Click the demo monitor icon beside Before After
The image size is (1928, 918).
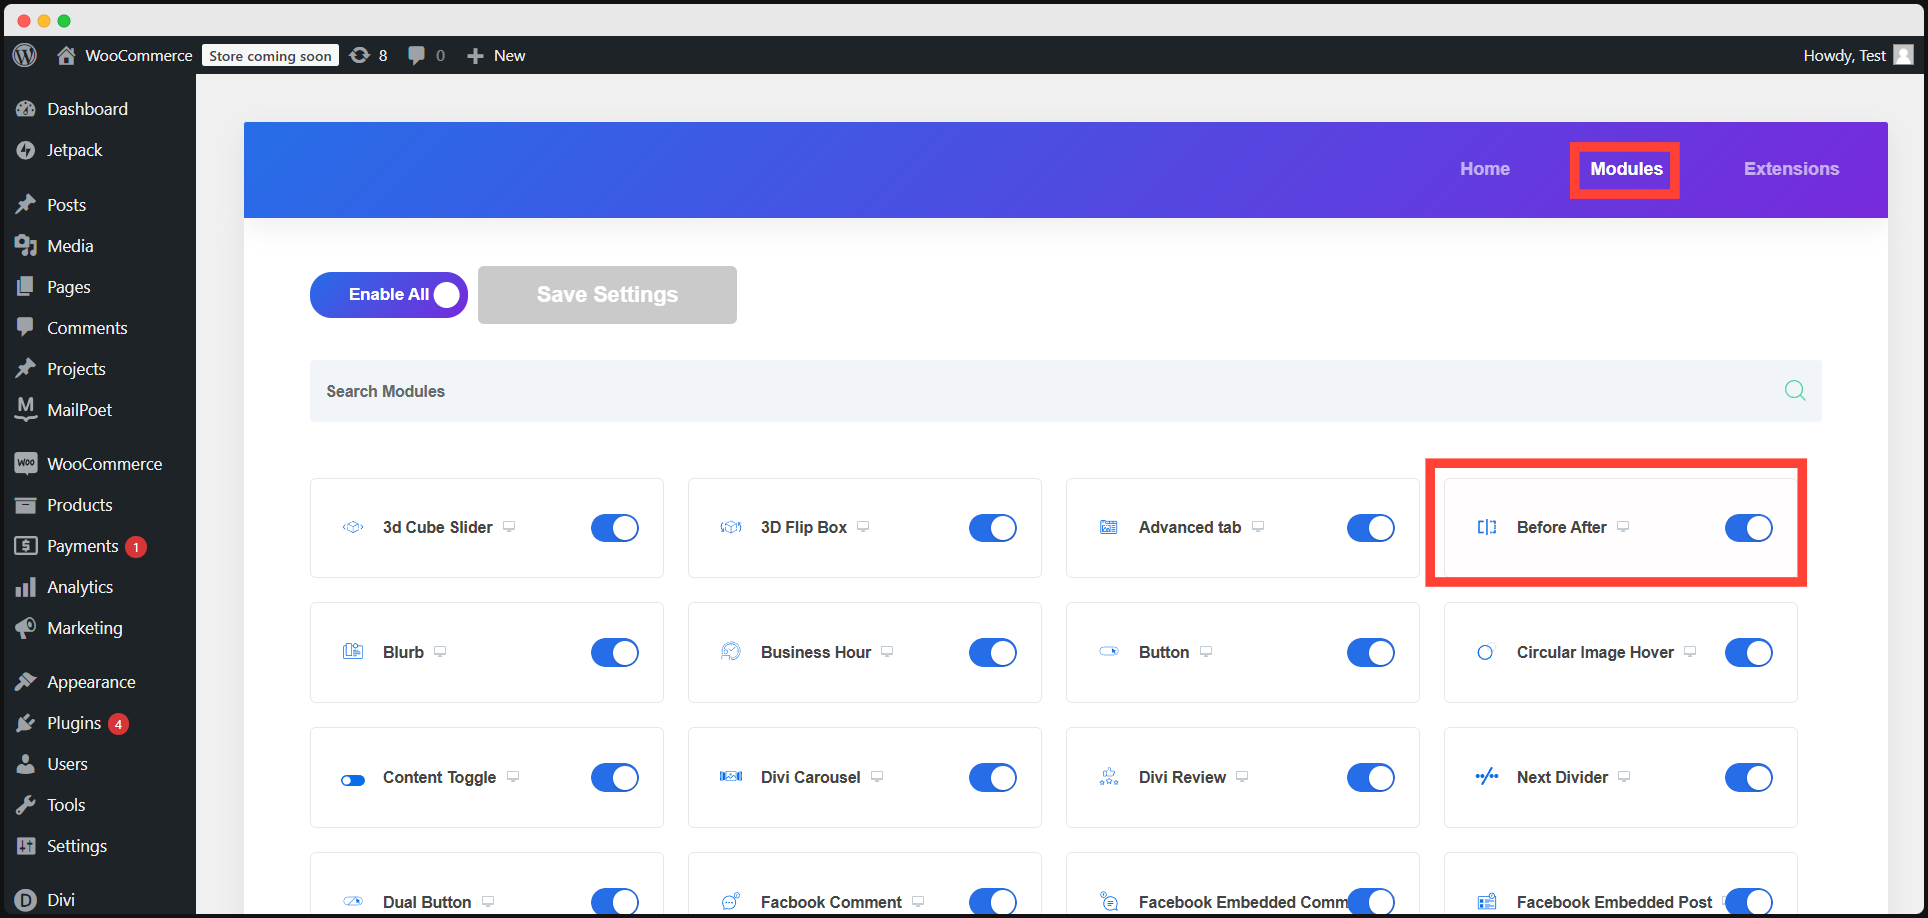point(1623,527)
